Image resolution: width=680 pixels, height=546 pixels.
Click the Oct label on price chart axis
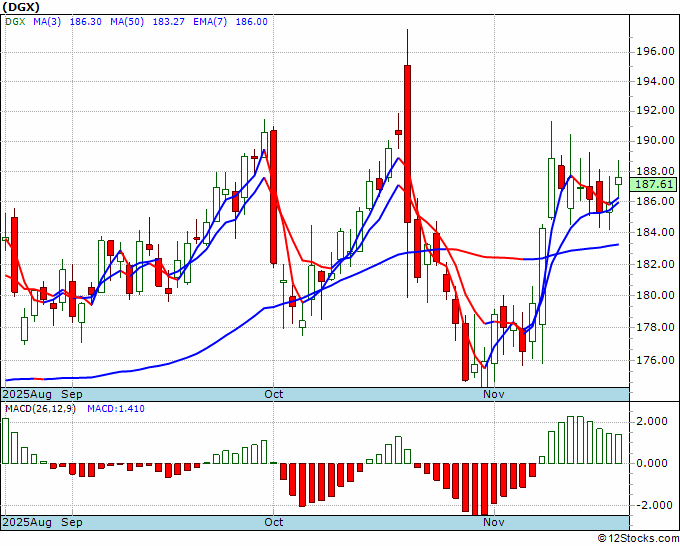click(274, 394)
